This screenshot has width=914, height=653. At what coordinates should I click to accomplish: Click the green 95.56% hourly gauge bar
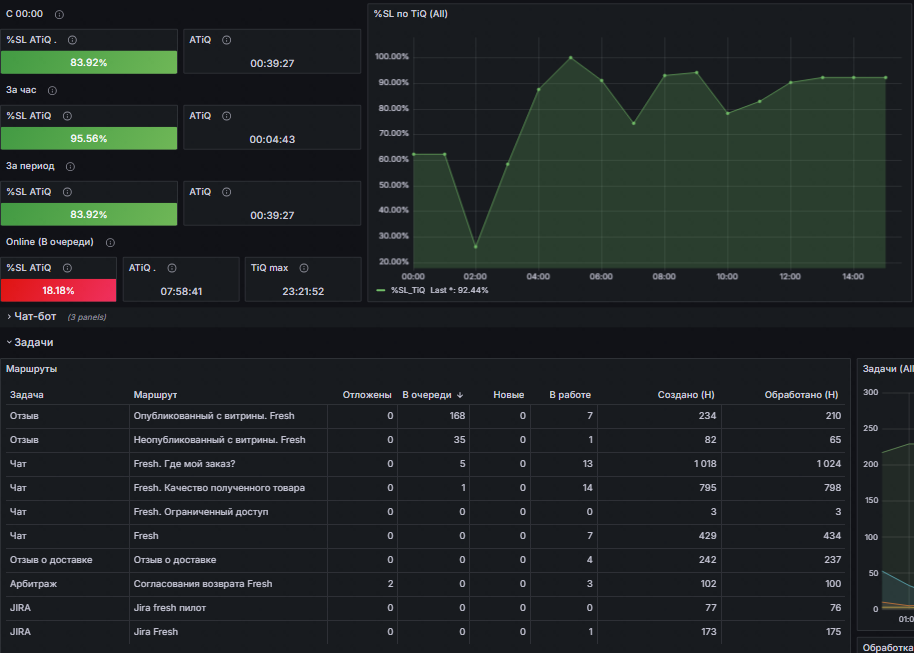point(89,139)
